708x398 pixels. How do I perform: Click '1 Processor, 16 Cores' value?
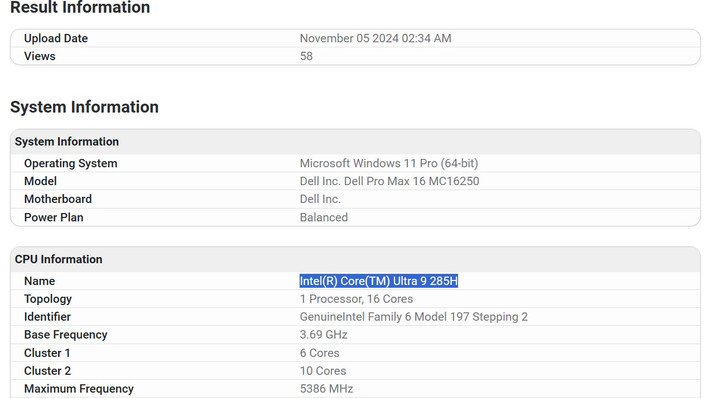tap(356, 299)
